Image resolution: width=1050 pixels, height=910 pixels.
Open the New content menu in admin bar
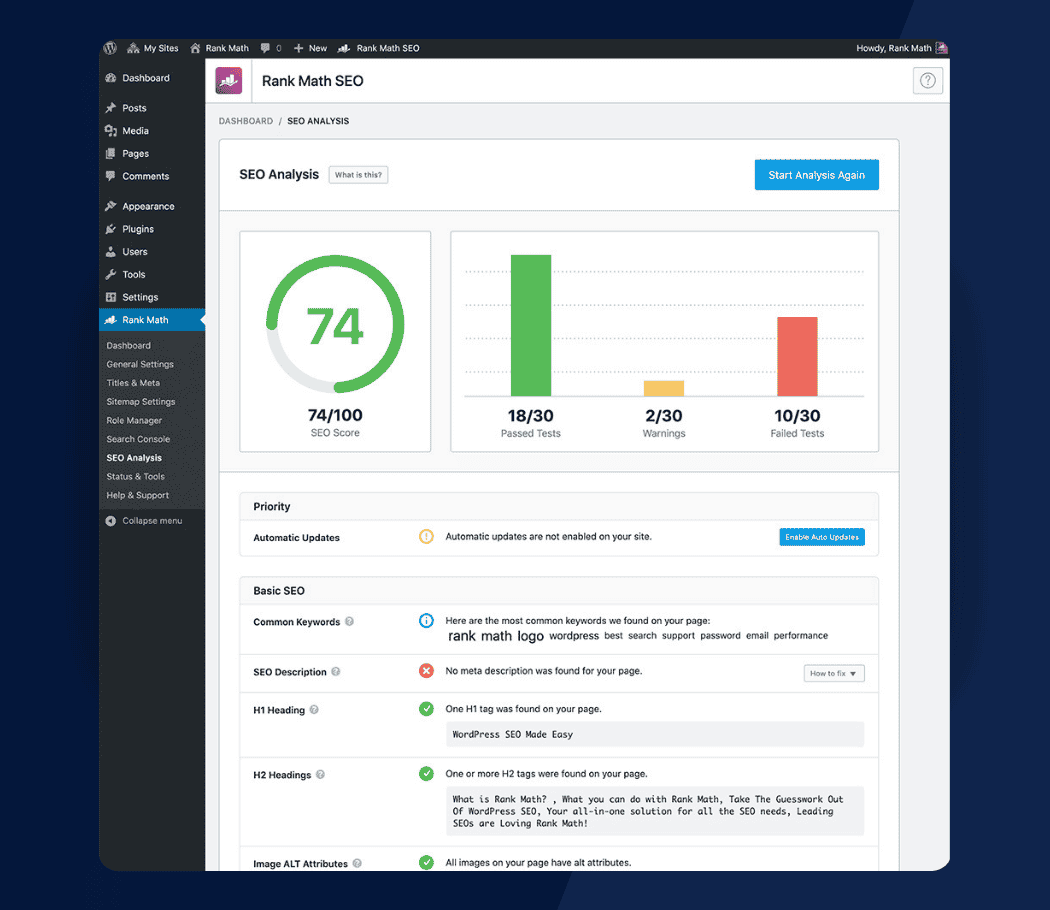pyautogui.click(x=310, y=48)
